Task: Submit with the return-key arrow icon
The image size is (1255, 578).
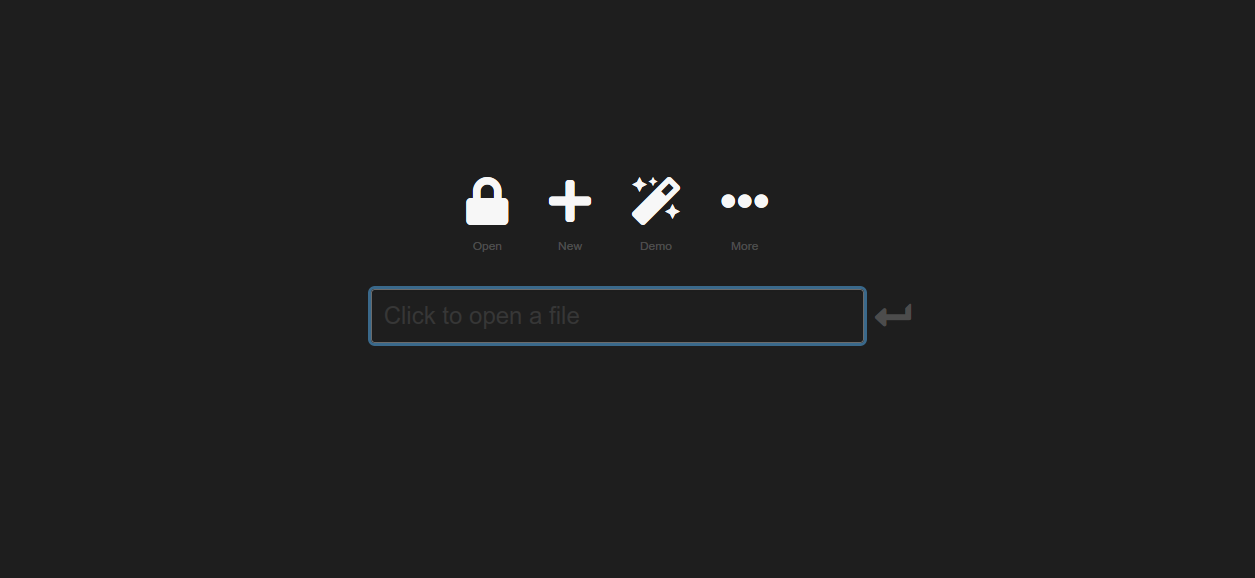Action: coord(893,316)
